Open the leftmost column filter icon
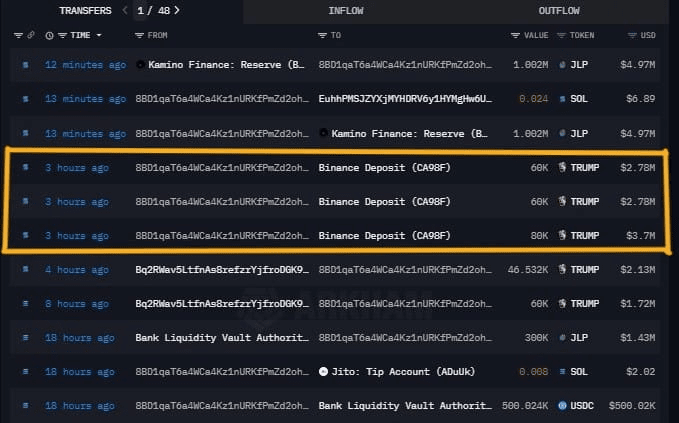Screen dimensions: 679x423 18,36
